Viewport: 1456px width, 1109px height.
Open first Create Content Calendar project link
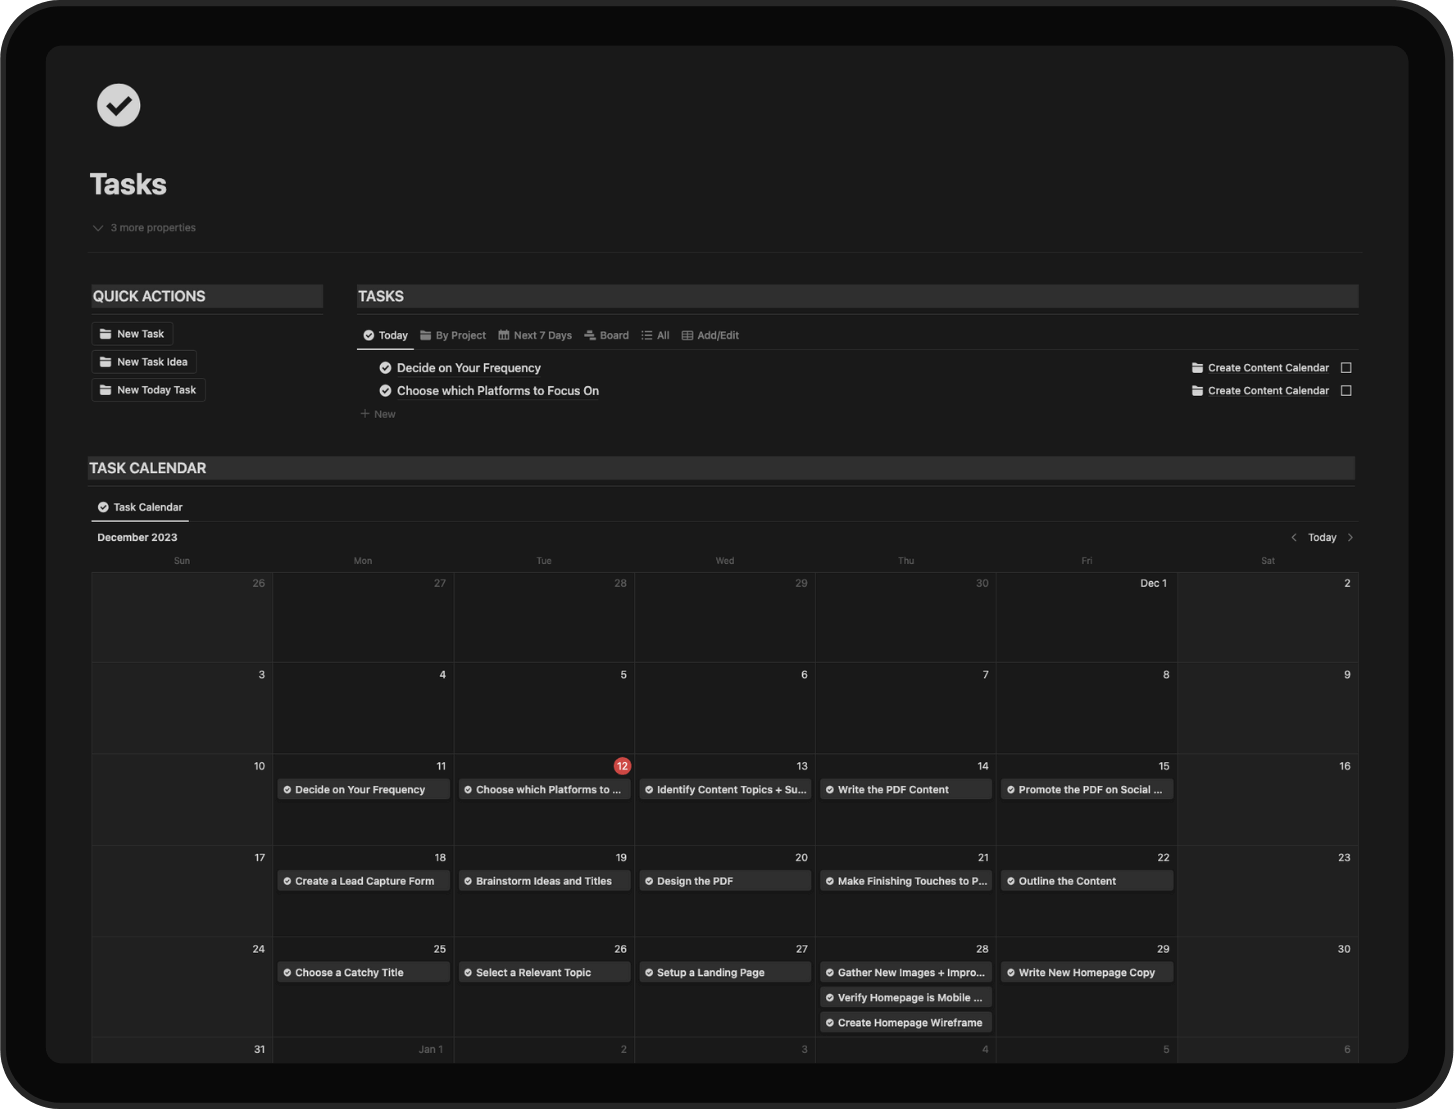1267,368
